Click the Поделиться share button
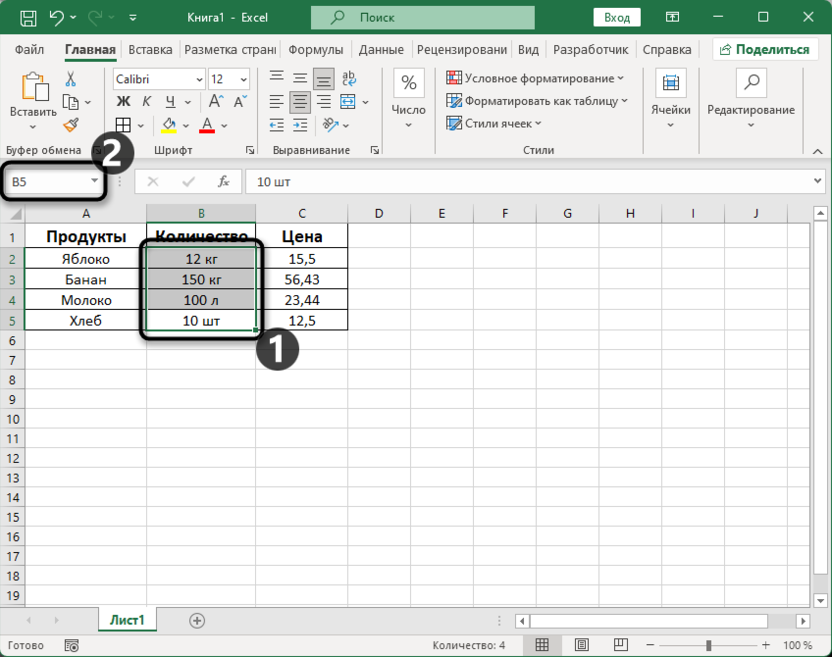 [x=765, y=50]
